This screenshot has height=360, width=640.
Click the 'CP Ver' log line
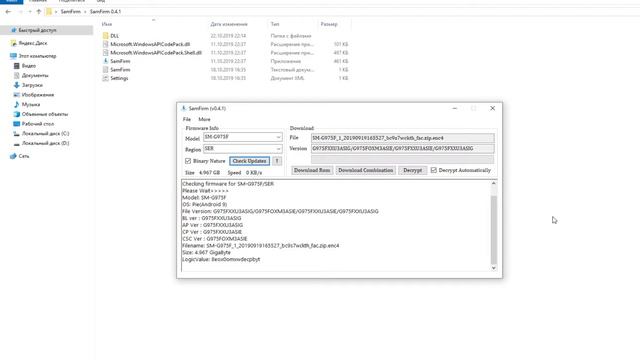(x=212, y=232)
